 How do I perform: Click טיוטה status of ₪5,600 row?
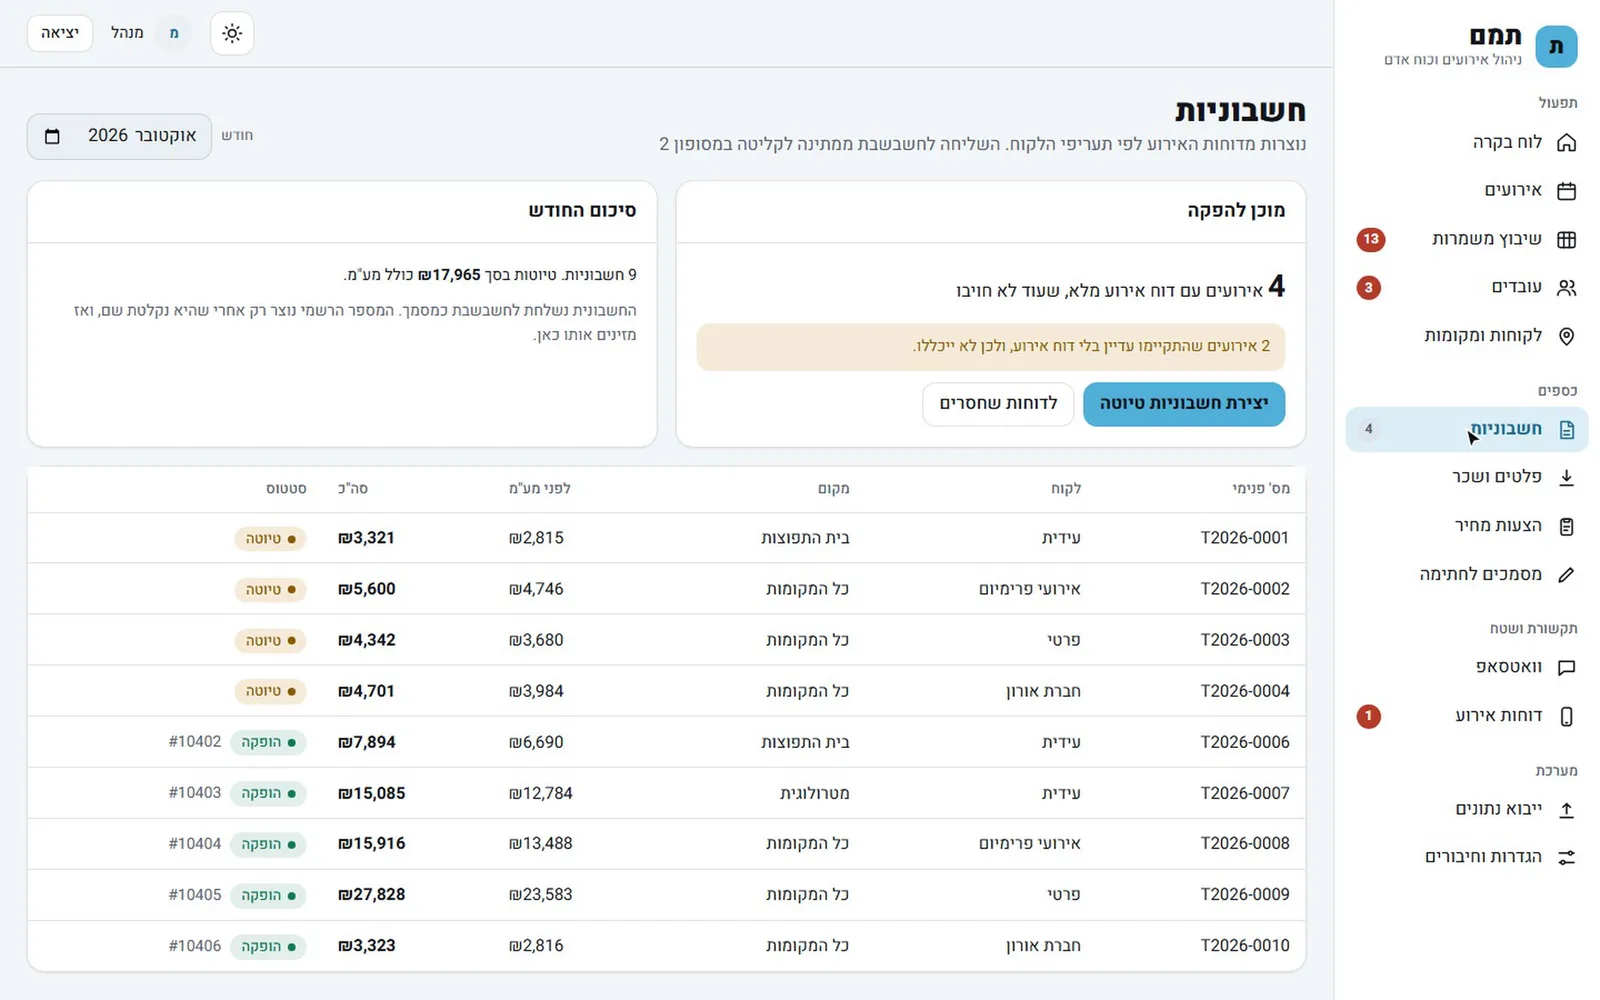270,589
